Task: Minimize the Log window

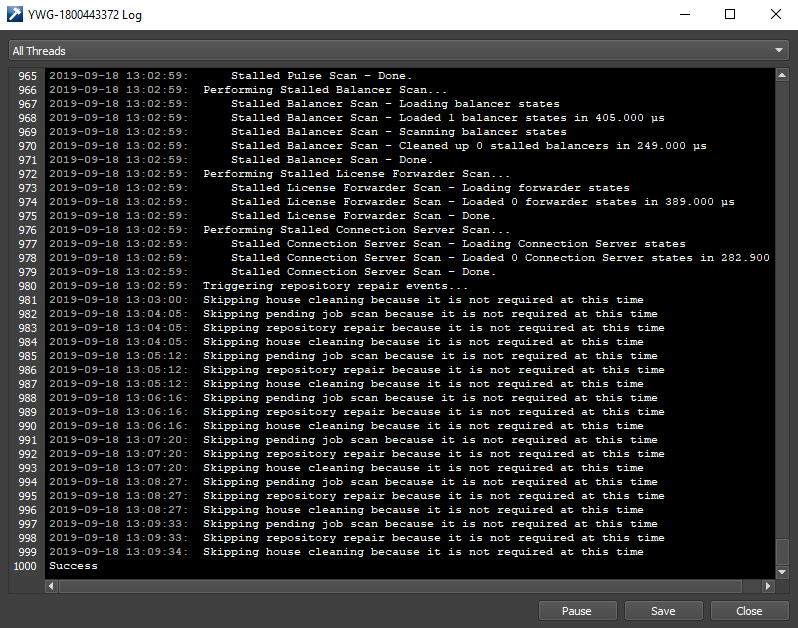Action: coord(685,14)
